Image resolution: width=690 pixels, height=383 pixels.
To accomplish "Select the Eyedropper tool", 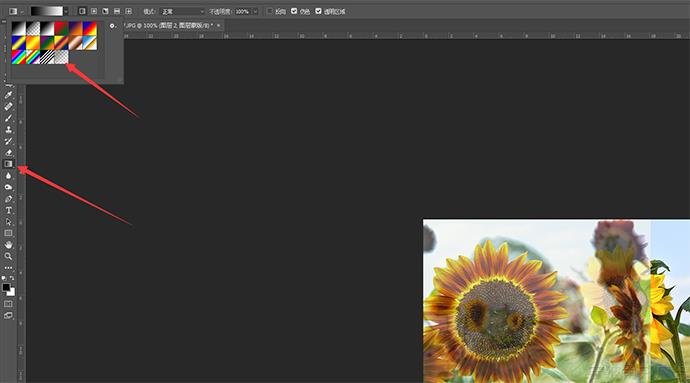I will 8,95.
